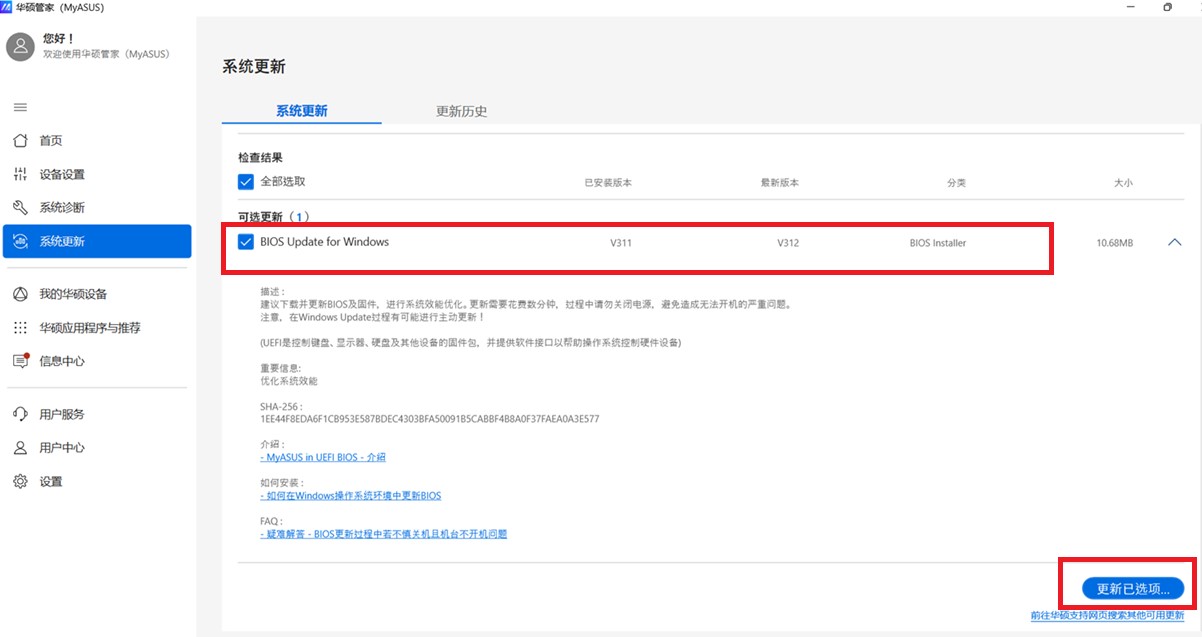
Task: Select the System Diagnosis (系统诊断) wrench icon
Action: click(x=20, y=208)
